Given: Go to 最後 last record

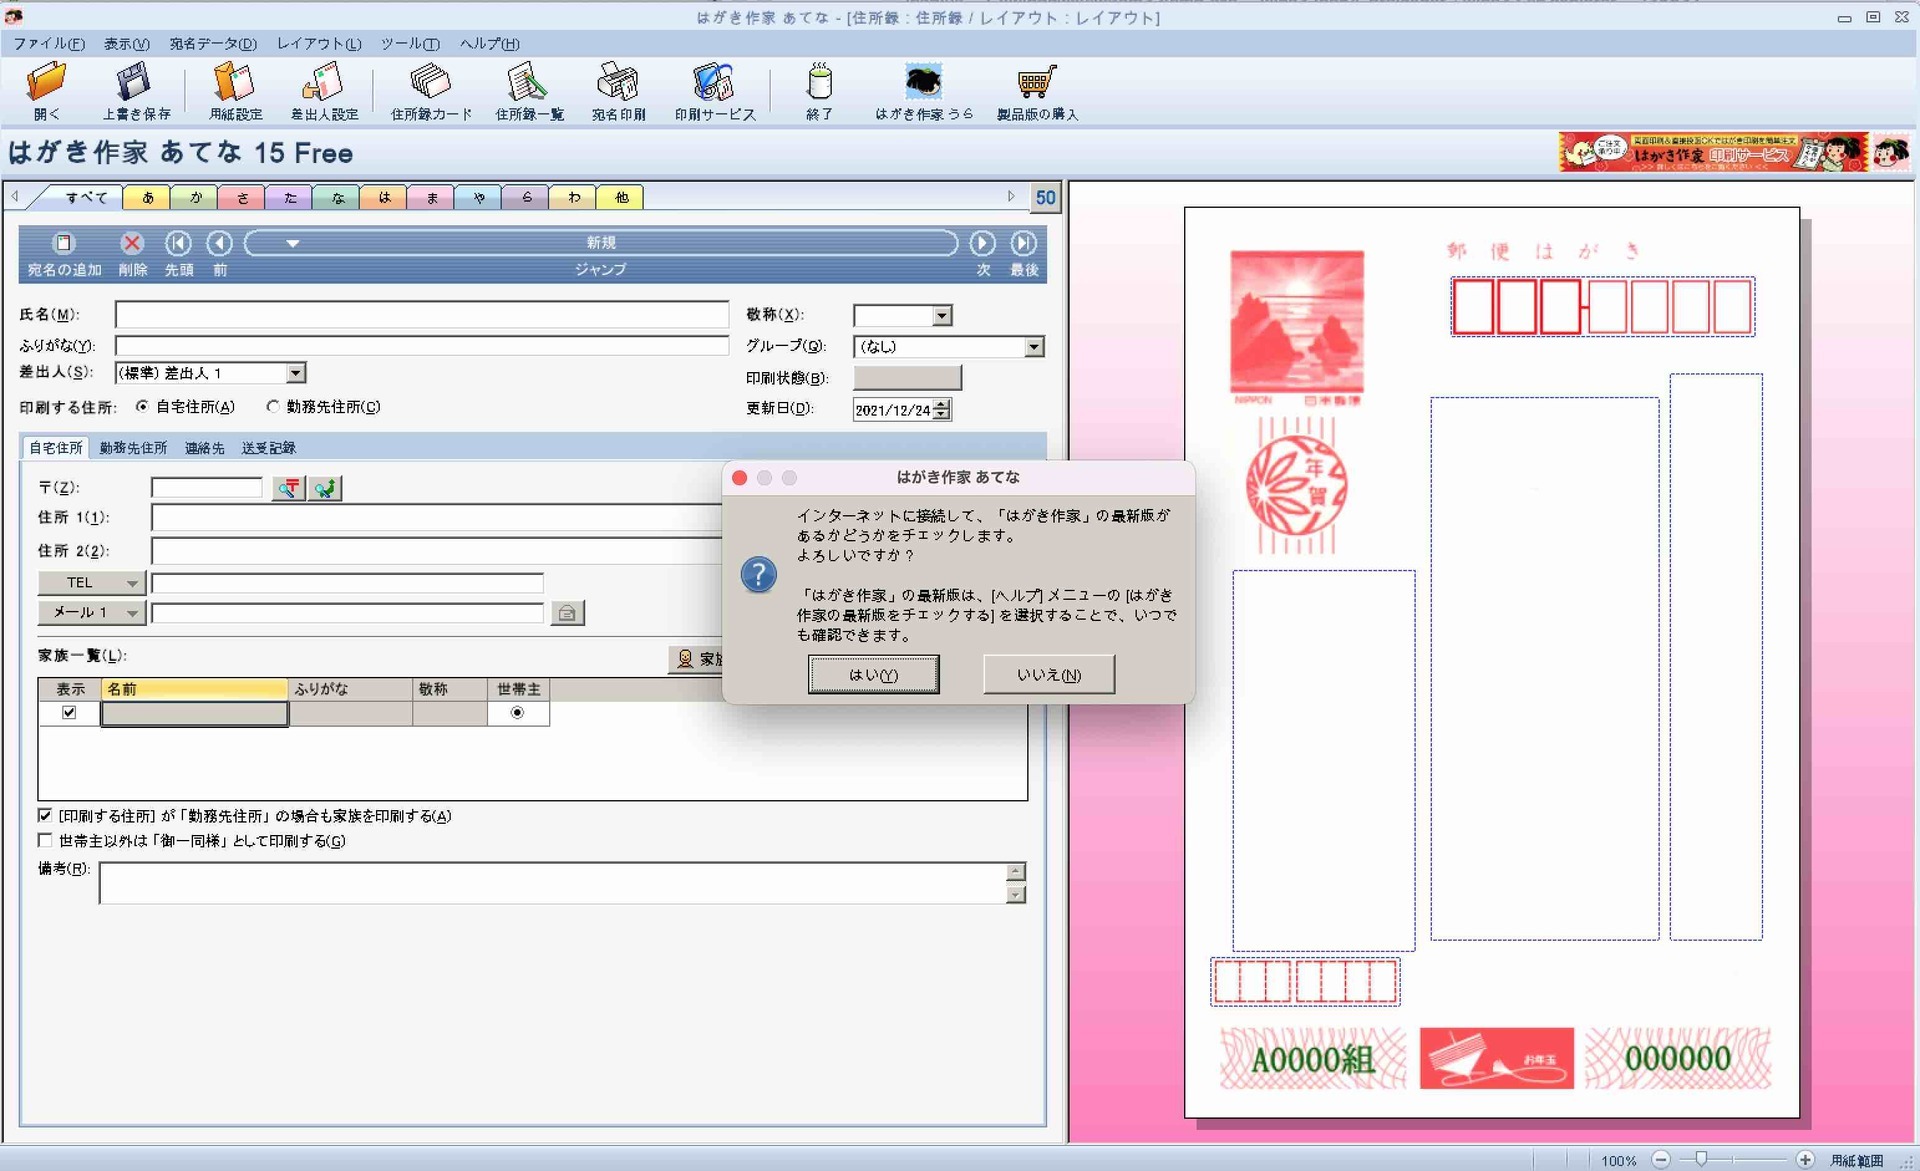Looking at the screenshot, I should point(1024,254).
